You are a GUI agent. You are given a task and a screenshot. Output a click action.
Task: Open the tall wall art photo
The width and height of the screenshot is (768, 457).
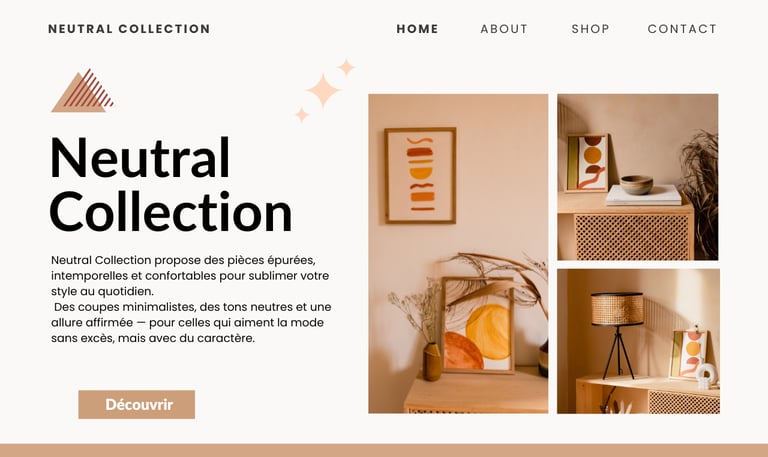(x=458, y=254)
